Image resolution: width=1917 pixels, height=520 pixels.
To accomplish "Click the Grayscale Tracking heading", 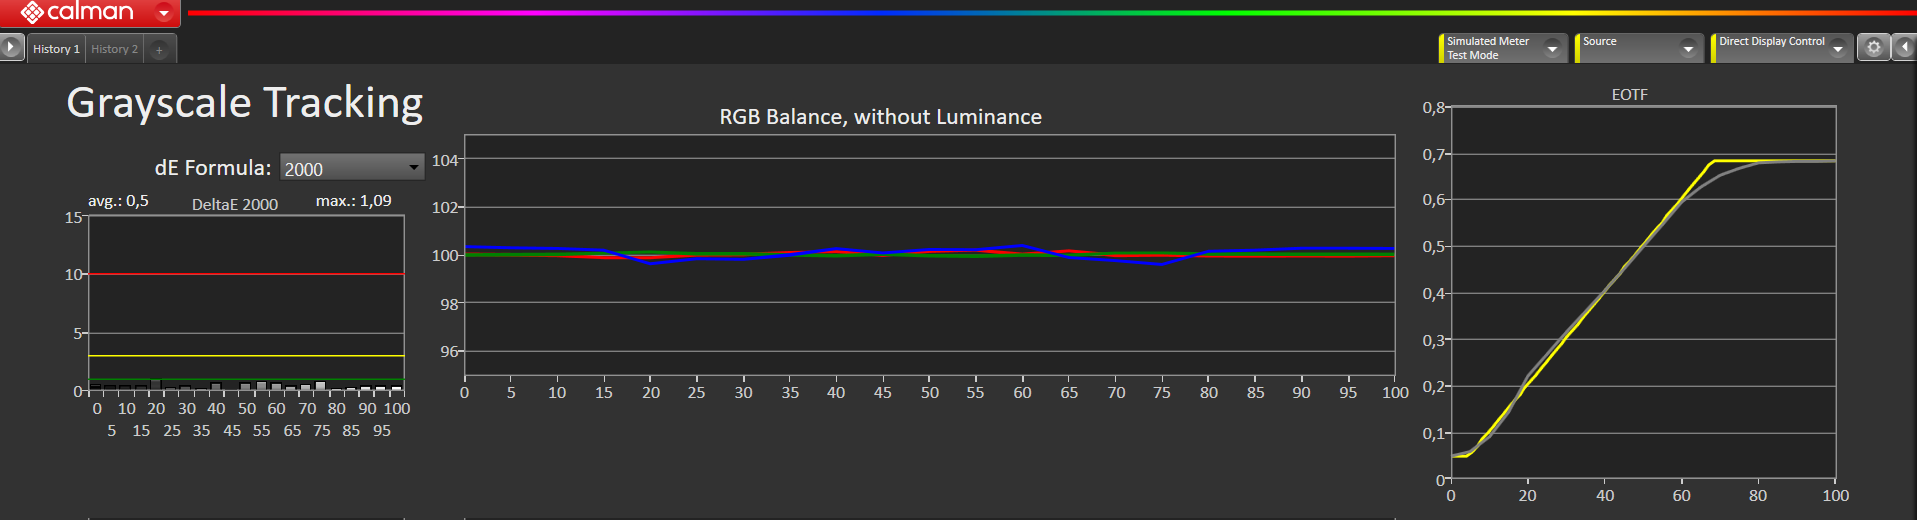I will pyautogui.click(x=244, y=103).
